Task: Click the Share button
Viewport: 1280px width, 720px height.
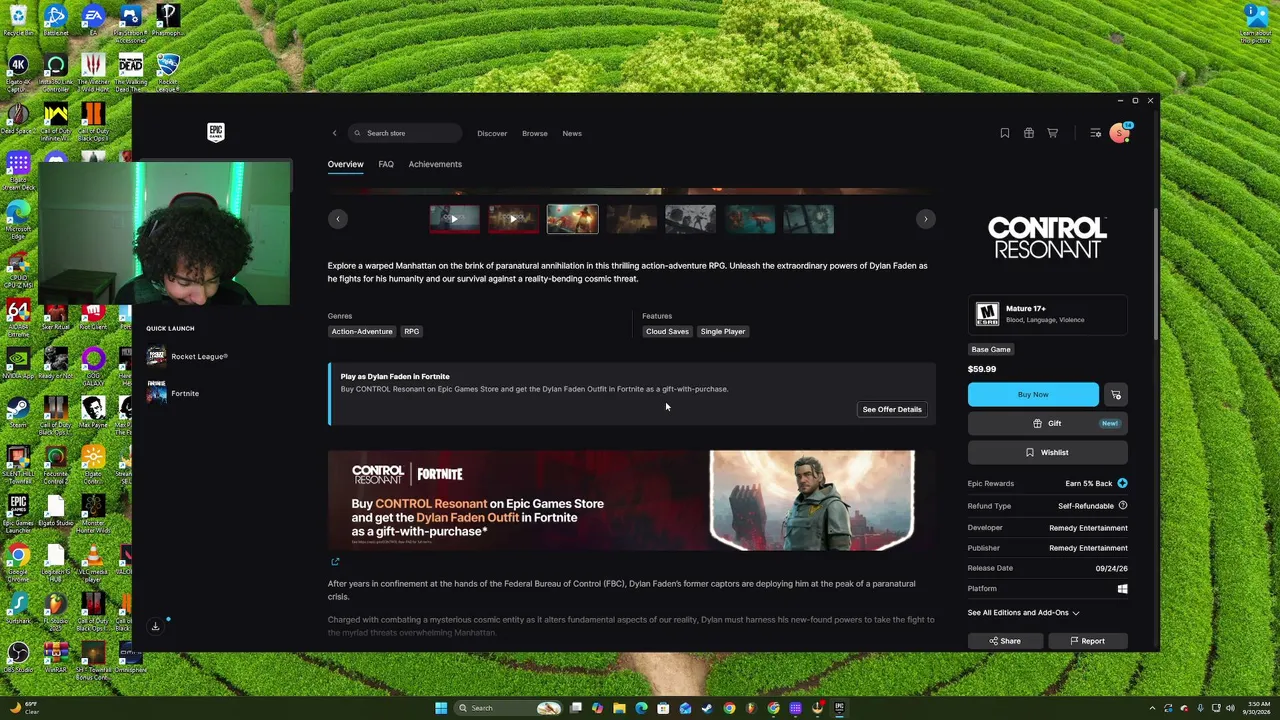Action: pyautogui.click(x=1005, y=641)
